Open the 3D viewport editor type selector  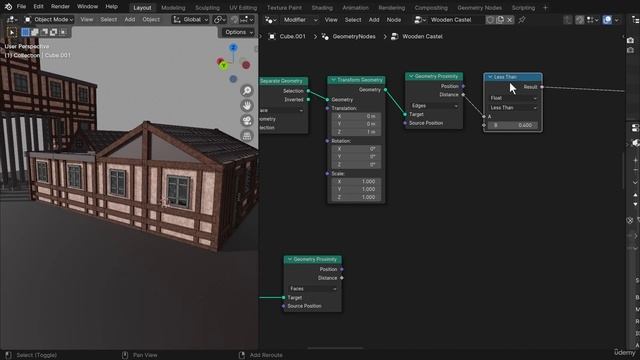tap(11, 20)
